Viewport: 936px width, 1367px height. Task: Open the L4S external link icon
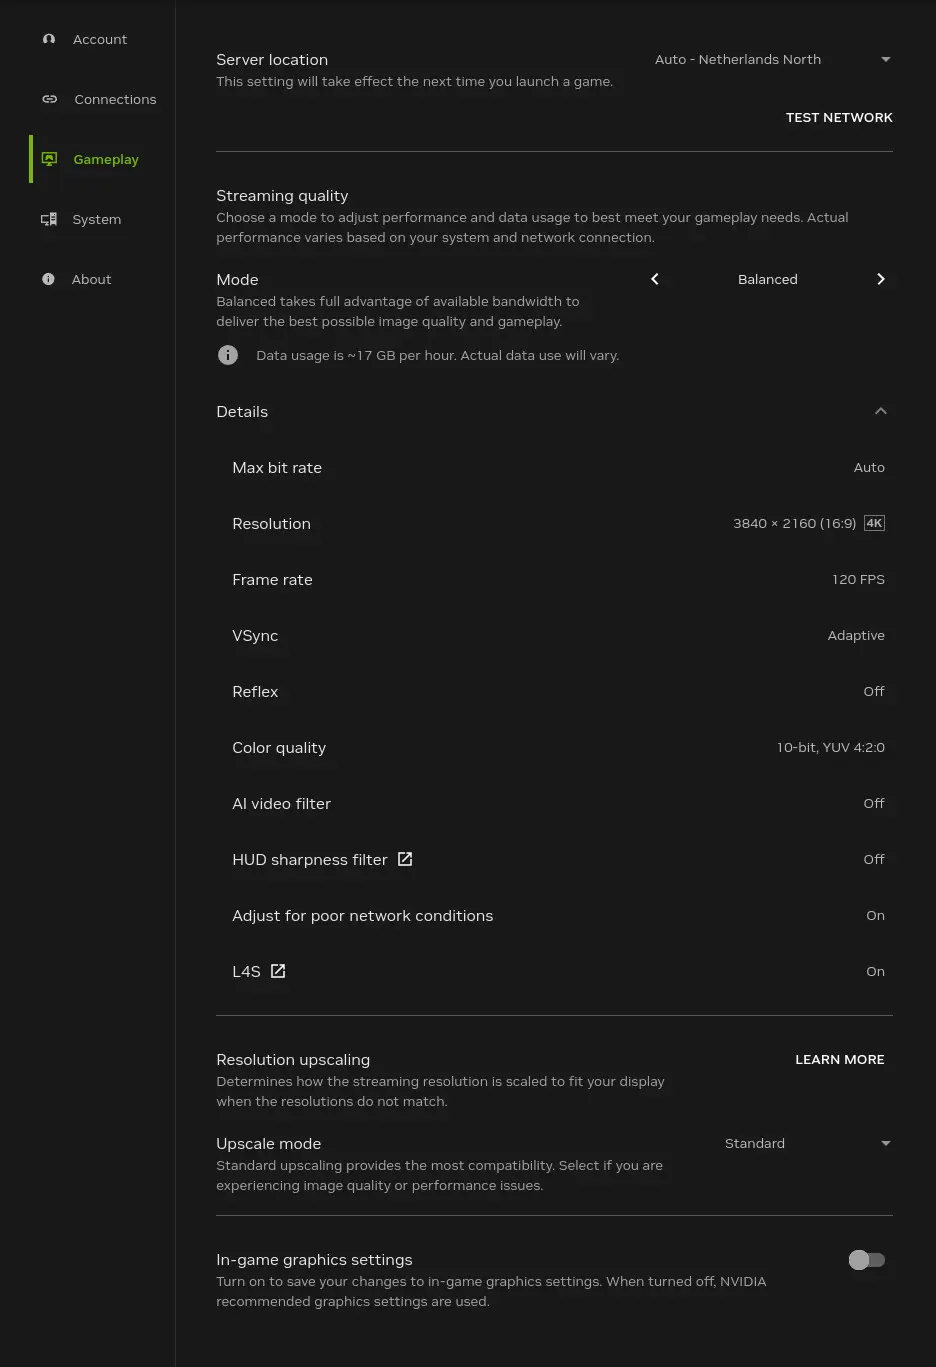click(278, 971)
